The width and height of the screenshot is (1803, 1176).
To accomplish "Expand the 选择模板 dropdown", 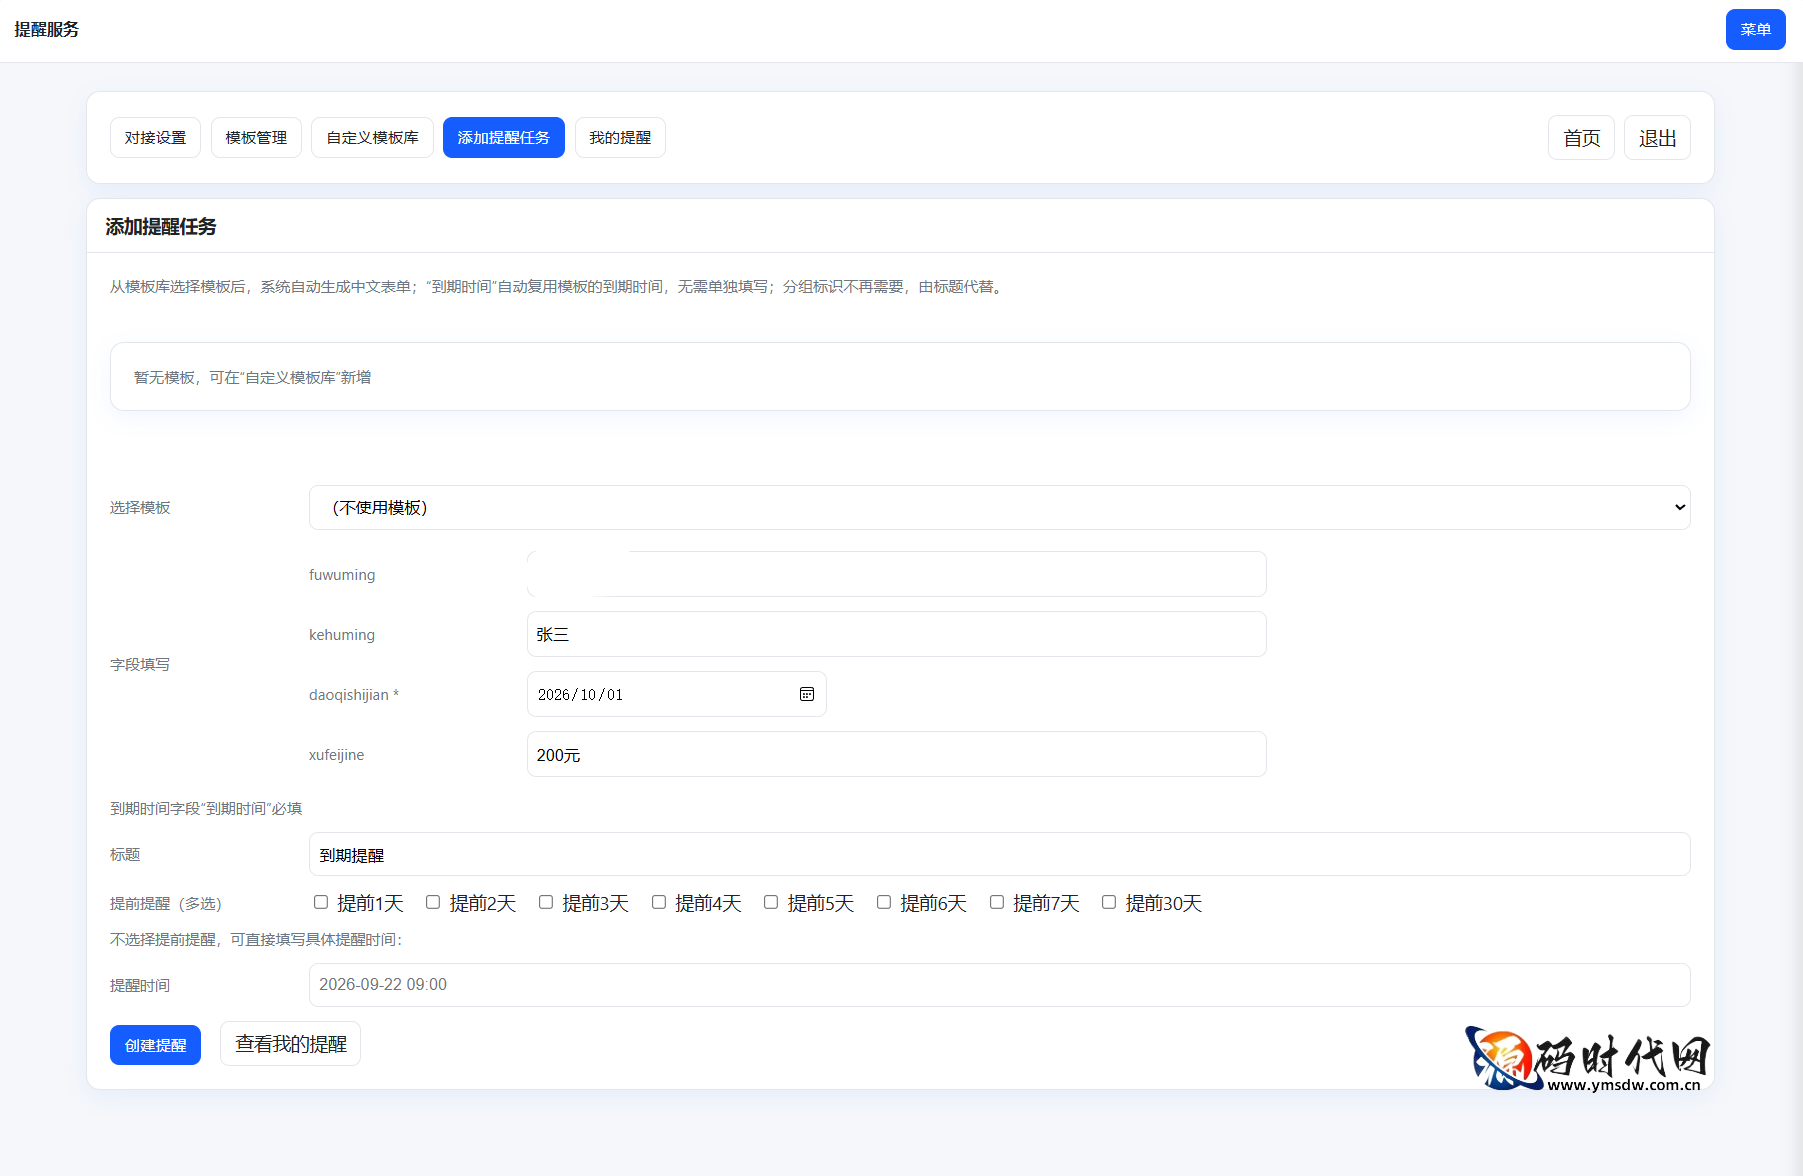I will point(999,508).
